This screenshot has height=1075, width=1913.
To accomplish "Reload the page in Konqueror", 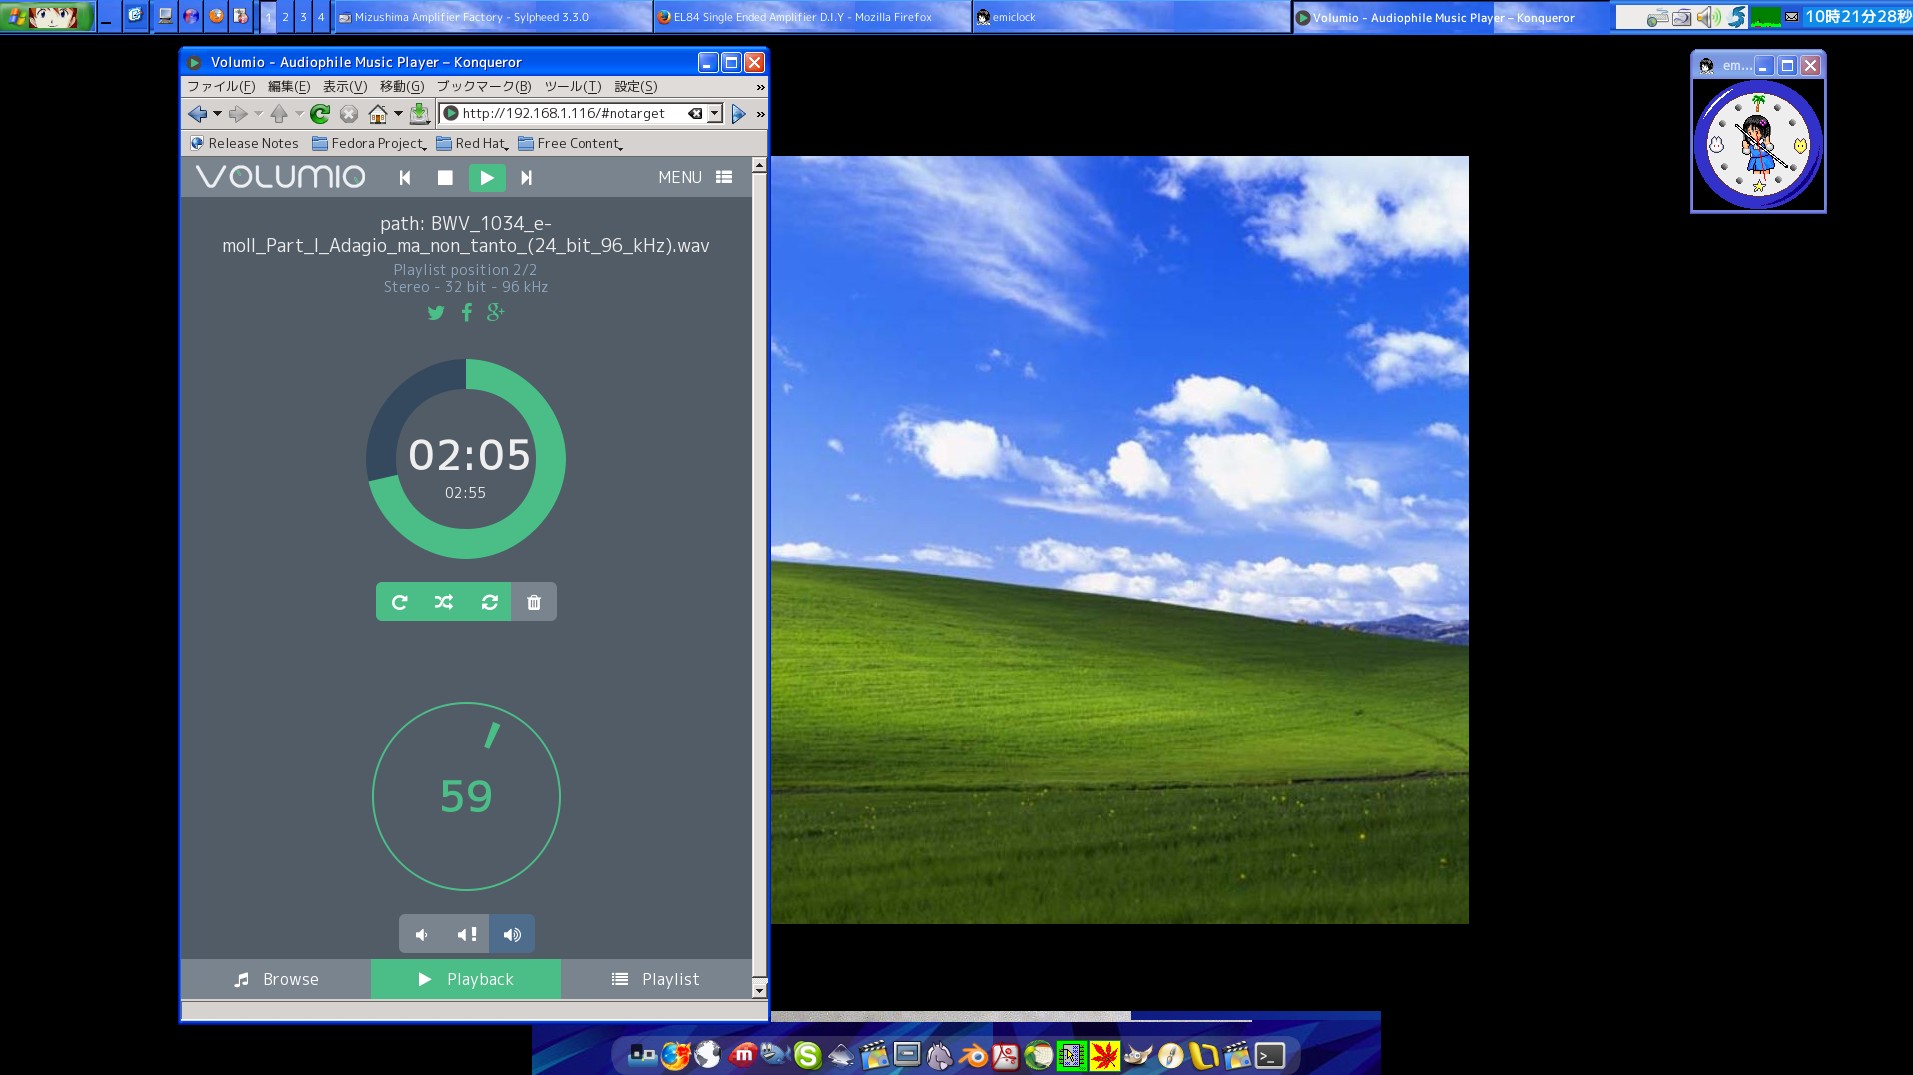I will click(320, 114).
